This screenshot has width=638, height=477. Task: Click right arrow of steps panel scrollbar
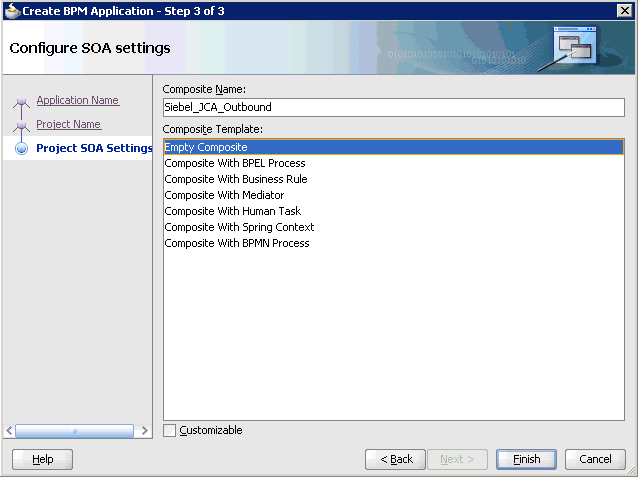pyautogui.click(x=144, y=431)
